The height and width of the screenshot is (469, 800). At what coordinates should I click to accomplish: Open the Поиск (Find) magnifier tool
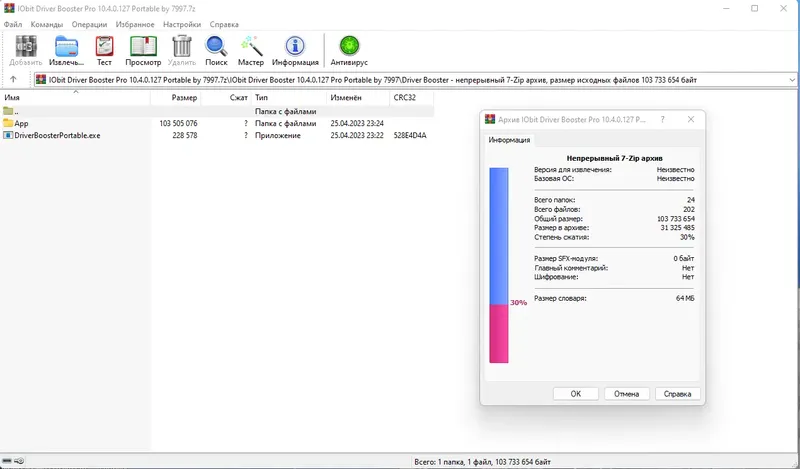(x=216, y=46)
